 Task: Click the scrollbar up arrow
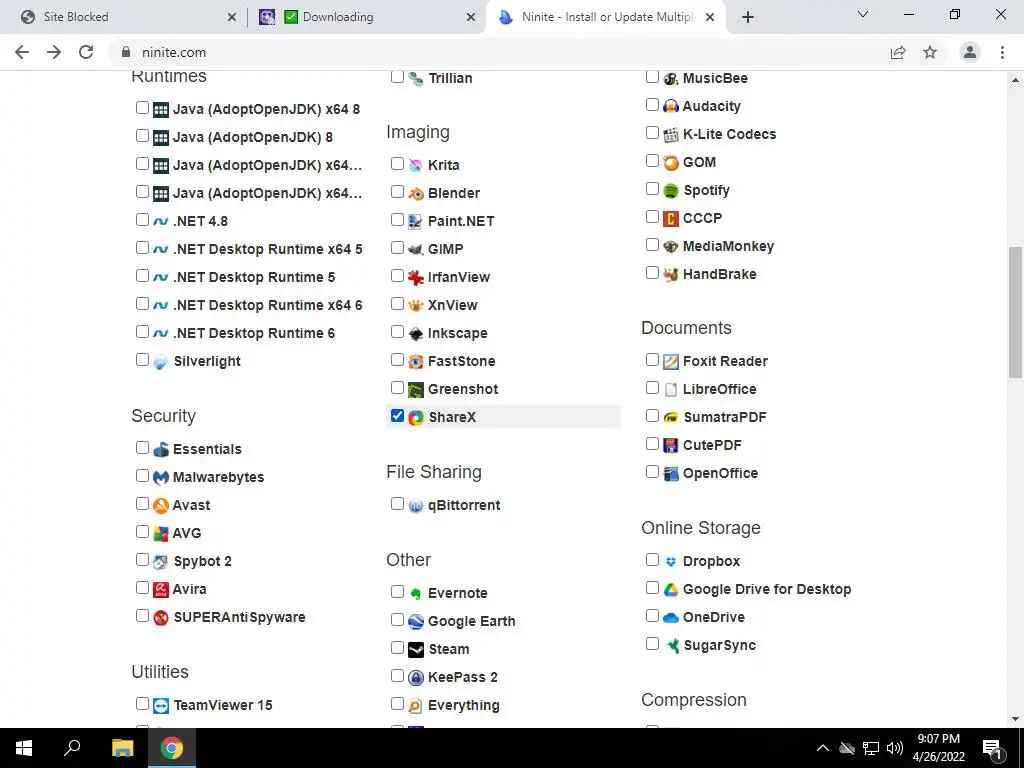click(x=1015, y=80)
